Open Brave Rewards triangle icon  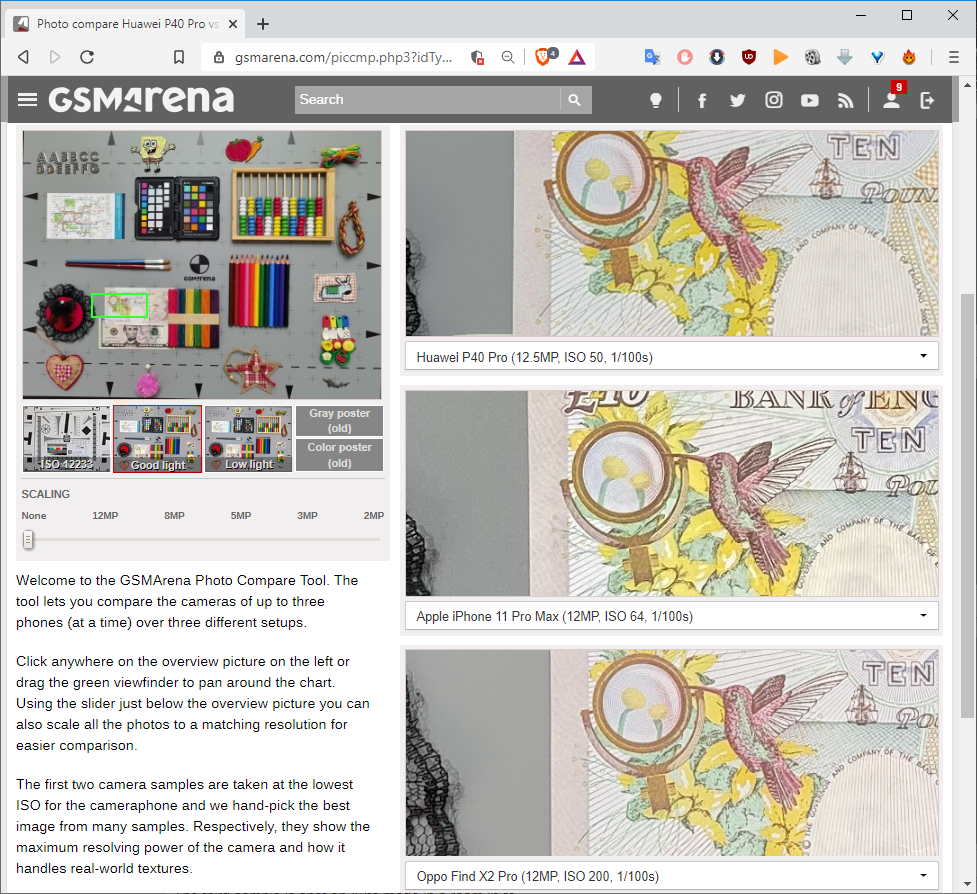click(577, 57)
